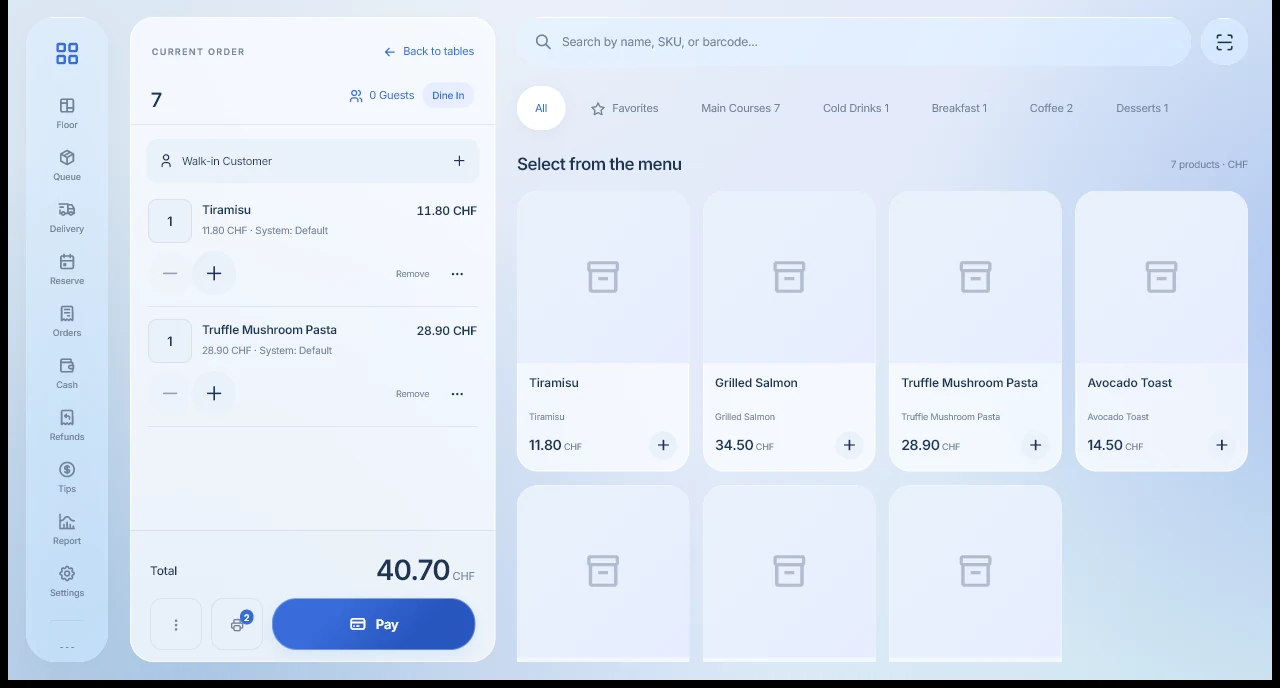Image resolution: width=1280 pixels, height=688 pixels.
Task: Switch to the Desserts tab
Action: [x=1142, y=108]
